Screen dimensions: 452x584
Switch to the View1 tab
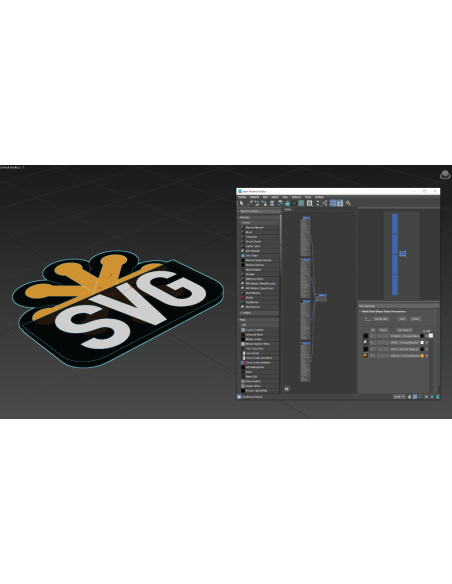288,209
